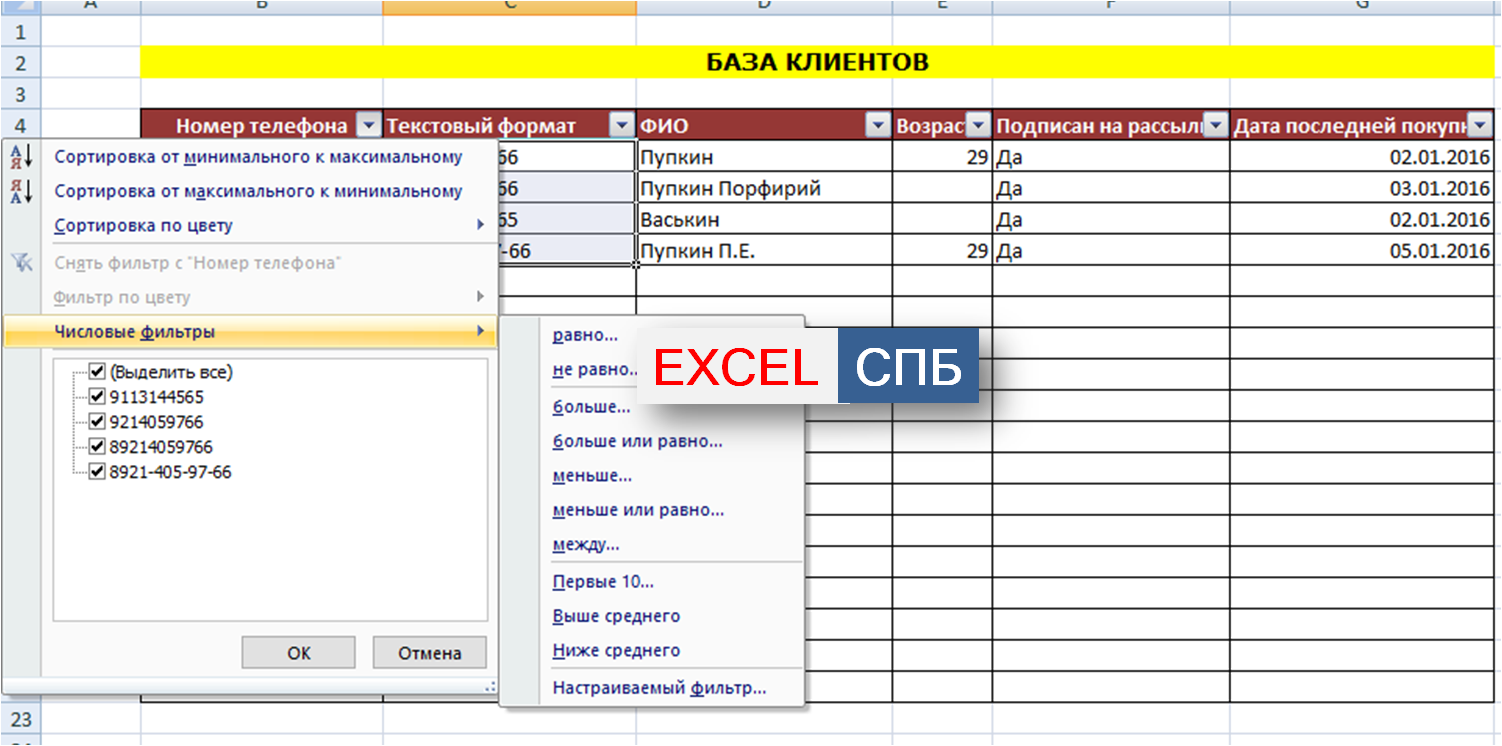1502x746 pixels.
Task: Uncheck the 8921-405-97-66 filter value
Action: pos(97,472)
